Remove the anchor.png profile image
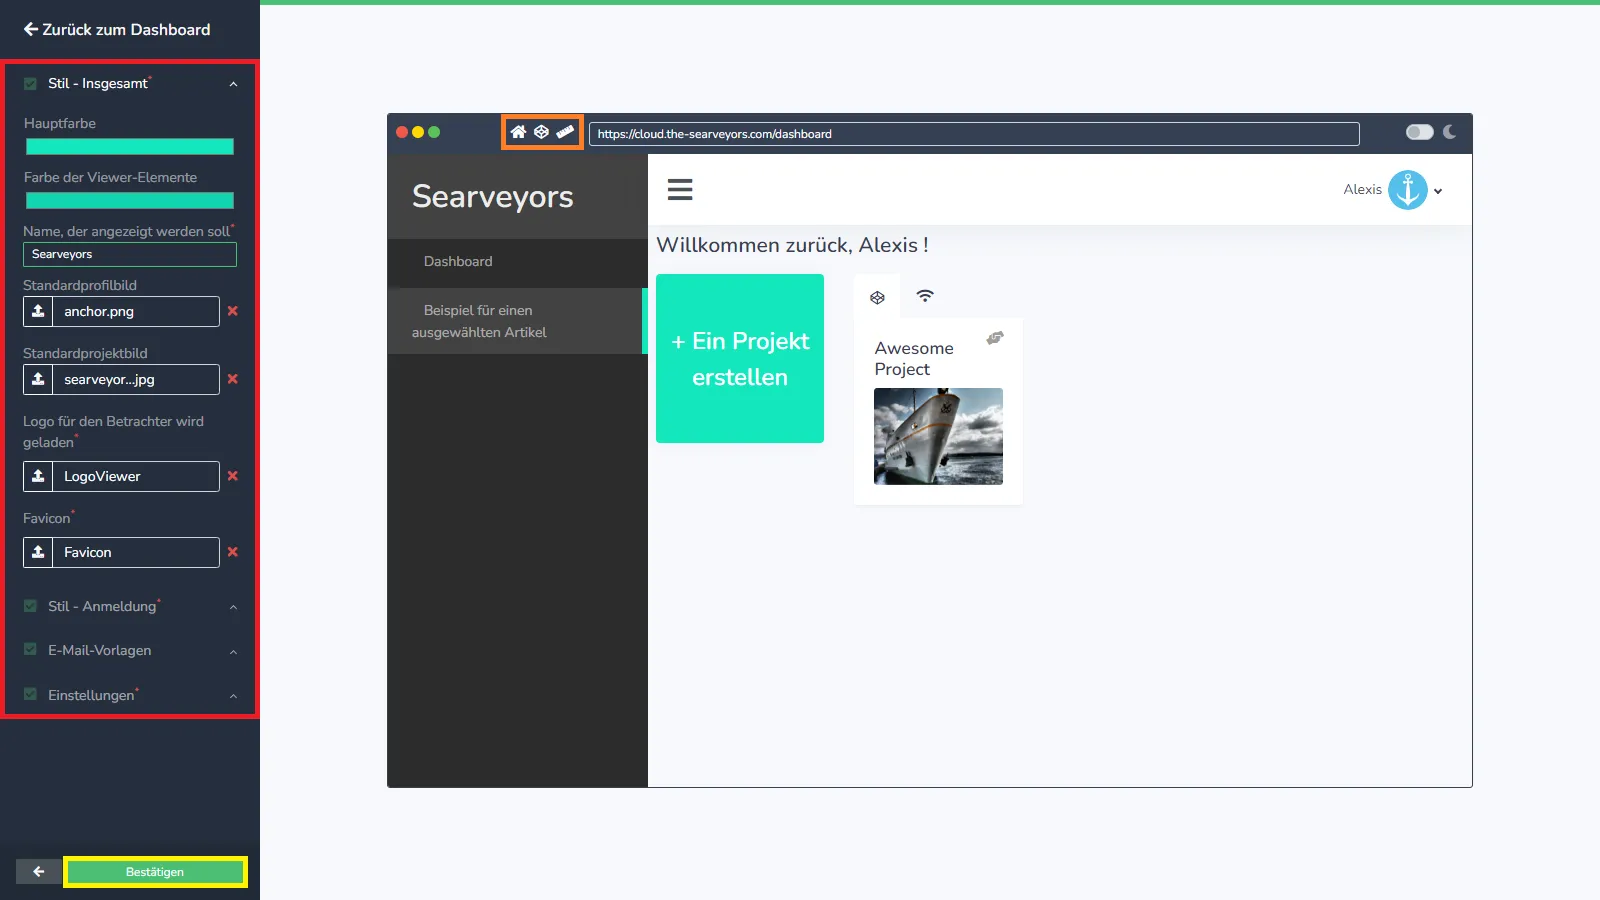 (x=232, y=311)
